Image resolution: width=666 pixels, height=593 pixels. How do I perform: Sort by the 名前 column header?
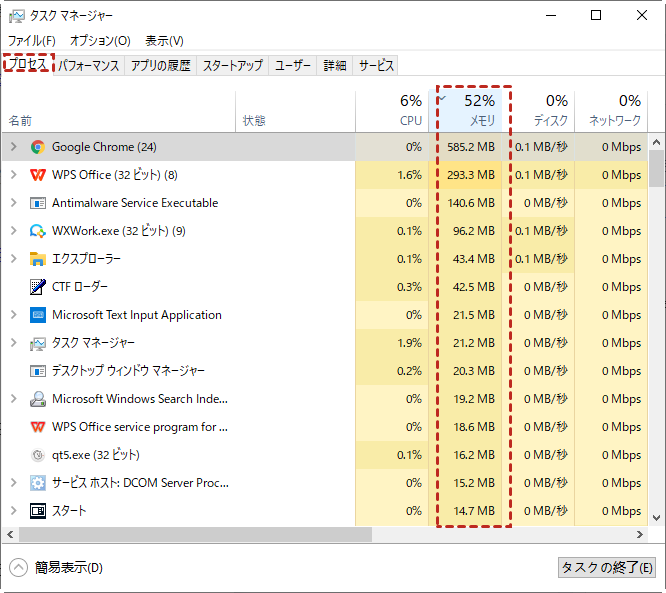point(119,111)
